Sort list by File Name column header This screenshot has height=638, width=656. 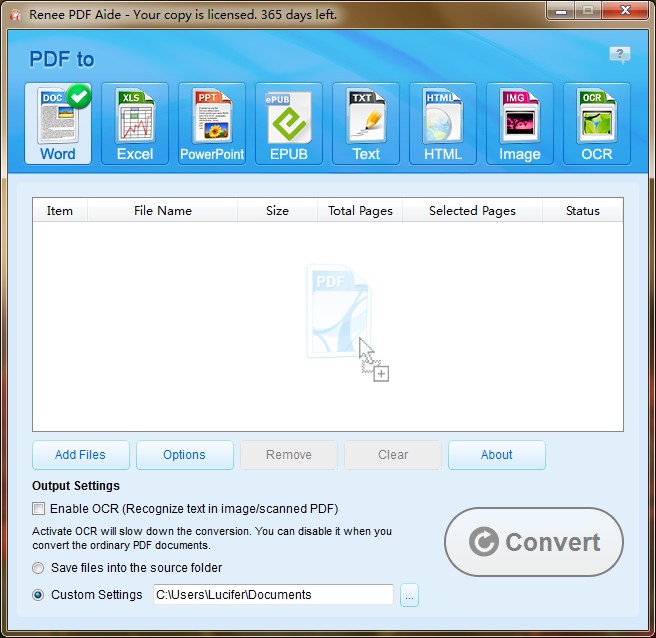coord(162,210)
